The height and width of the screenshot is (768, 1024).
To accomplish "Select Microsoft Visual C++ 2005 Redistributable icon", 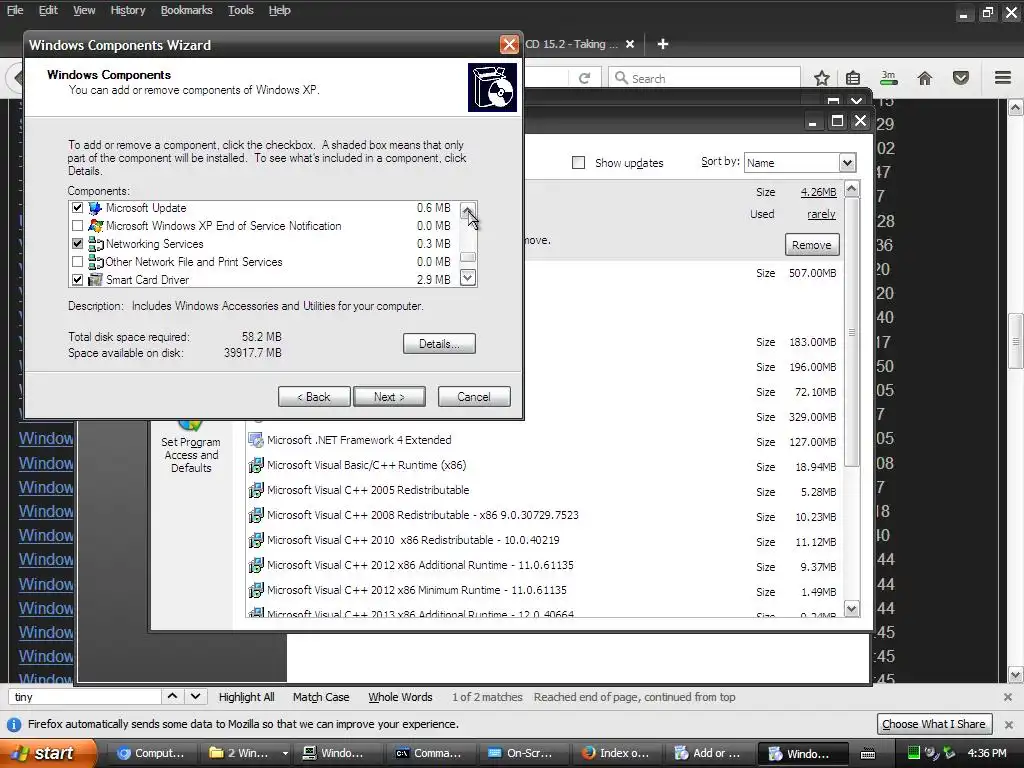I will click(x=256, y=490).
